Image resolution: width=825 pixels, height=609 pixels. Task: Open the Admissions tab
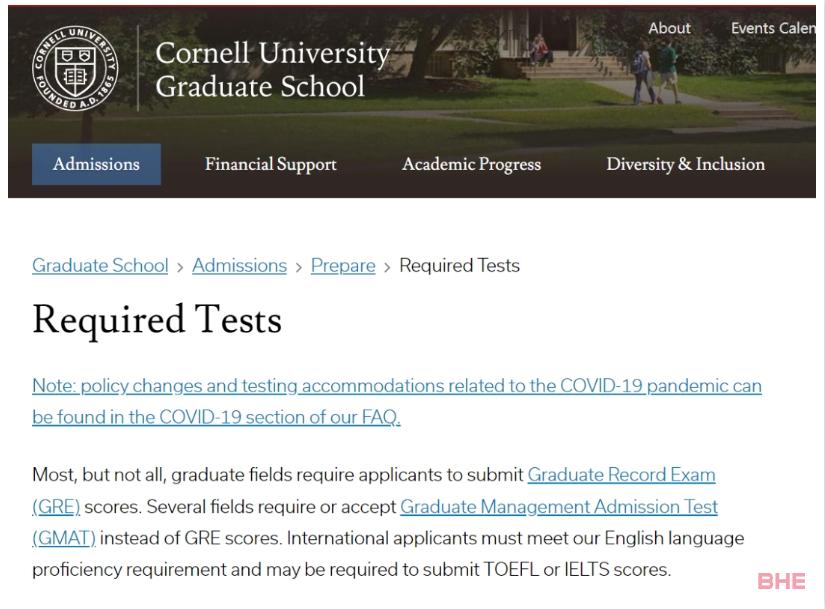(x=96, y=164)
